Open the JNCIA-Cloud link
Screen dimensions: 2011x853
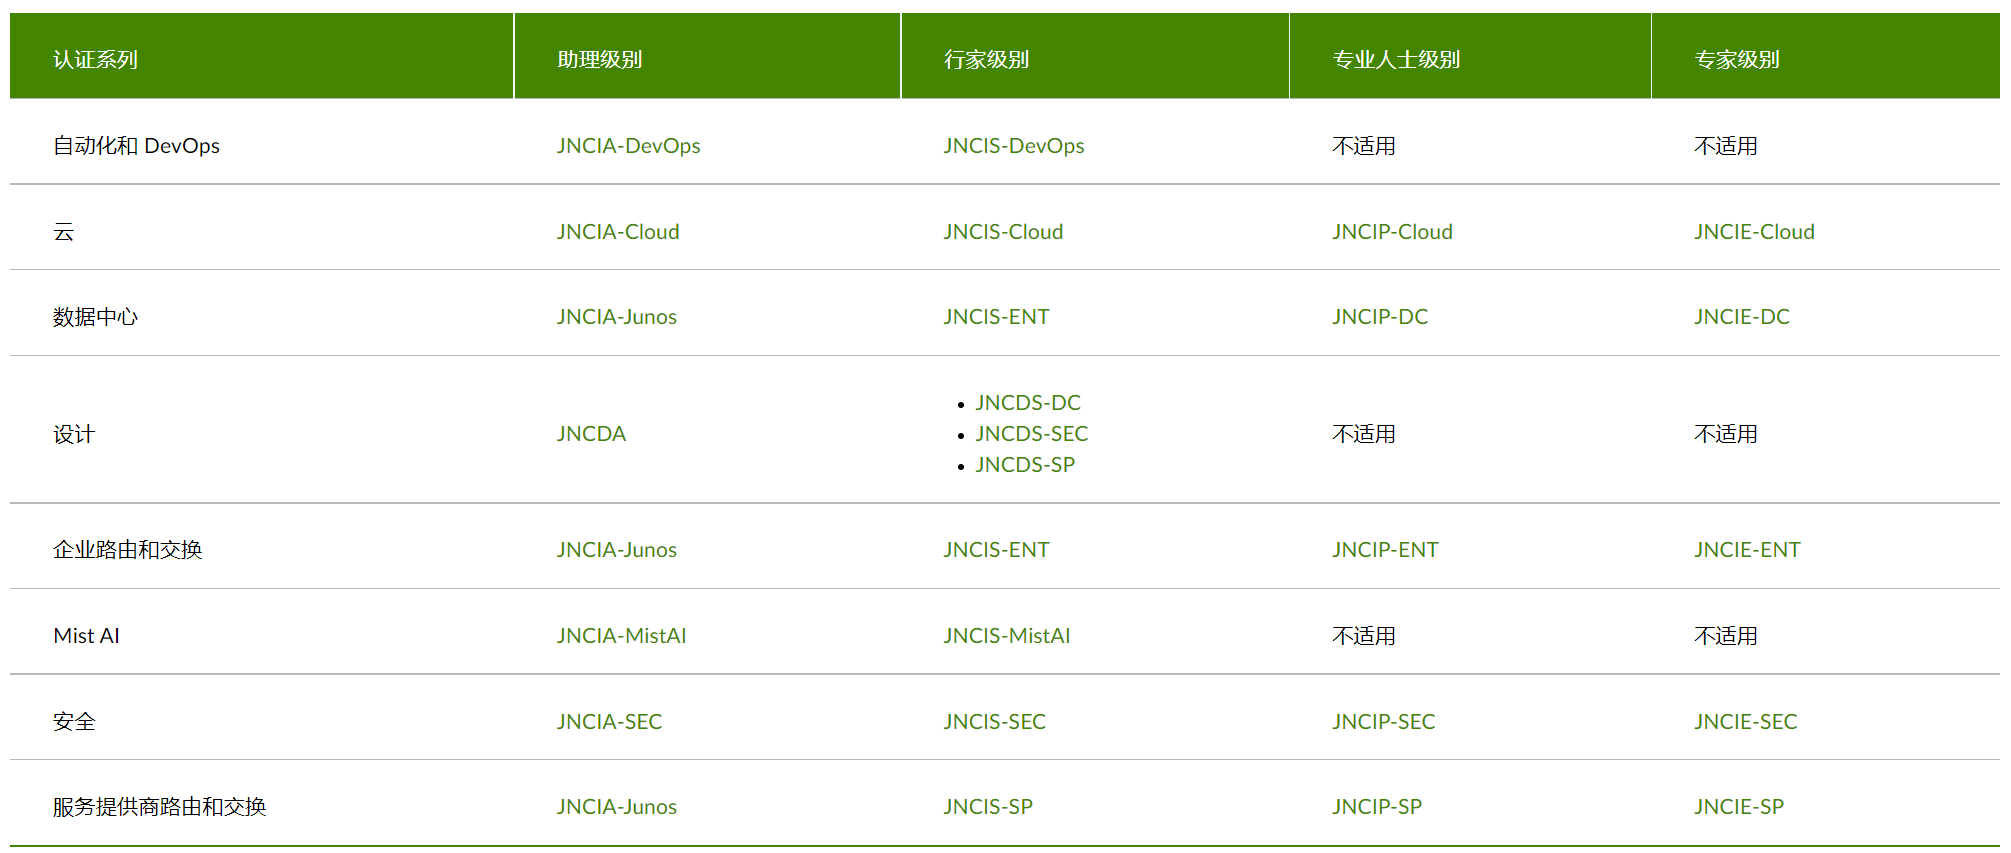tap(618, 232)
